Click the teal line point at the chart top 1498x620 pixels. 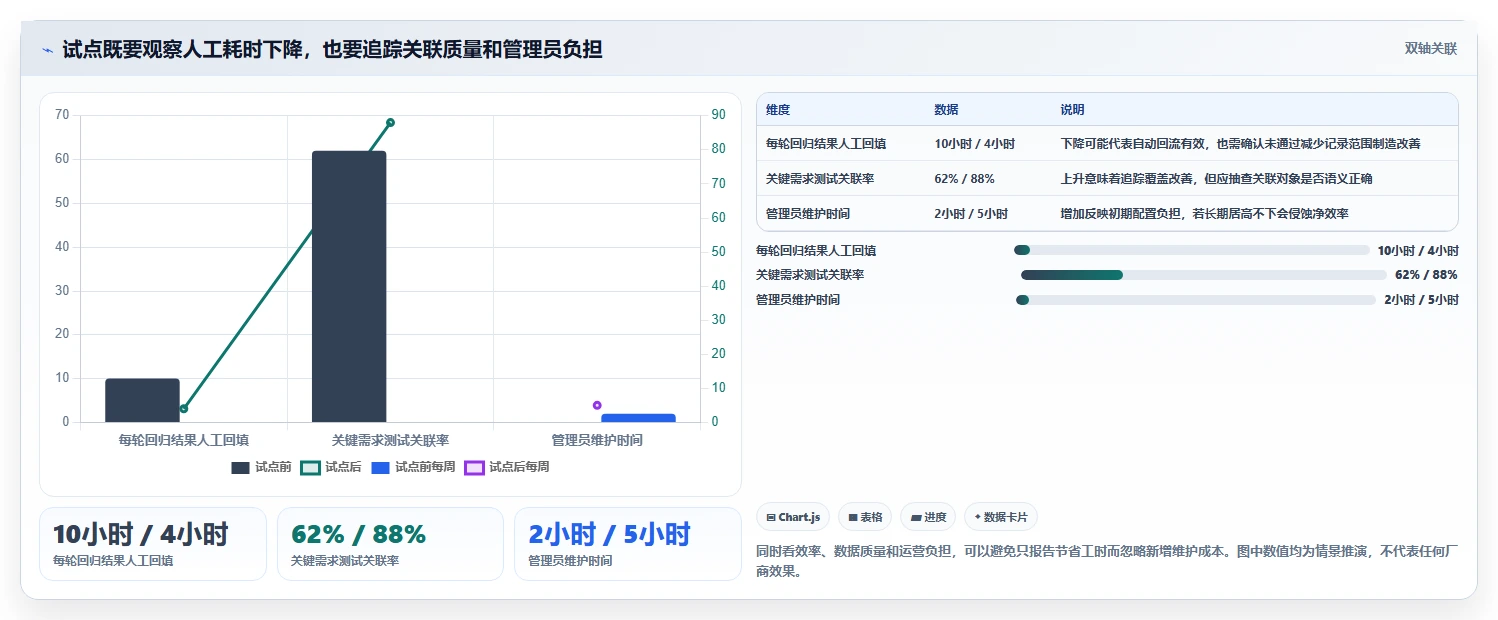390,123
